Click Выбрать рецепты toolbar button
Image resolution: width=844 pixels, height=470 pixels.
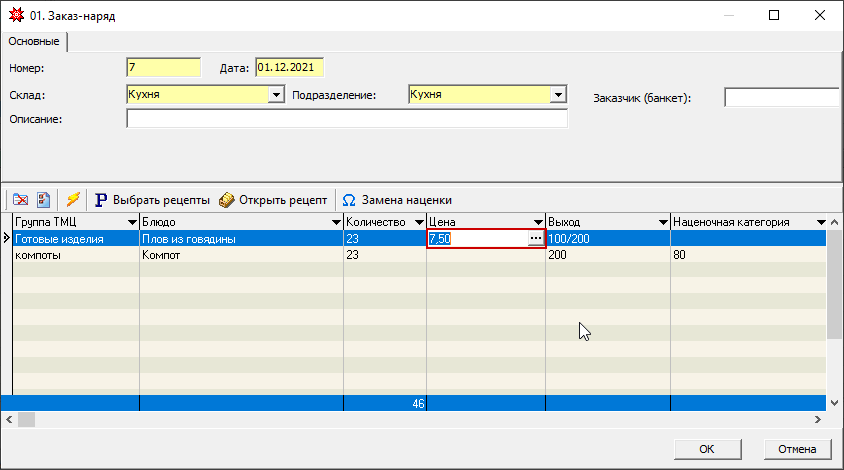pyautogui.click(x=152, y=200)
